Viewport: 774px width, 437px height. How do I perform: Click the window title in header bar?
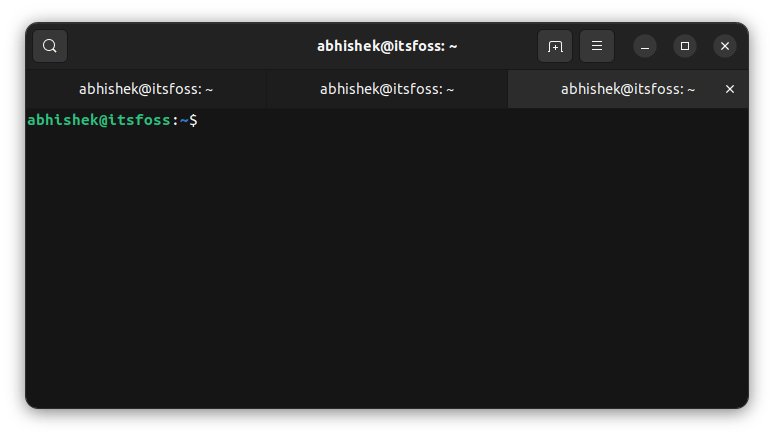(x=387, y=46)
